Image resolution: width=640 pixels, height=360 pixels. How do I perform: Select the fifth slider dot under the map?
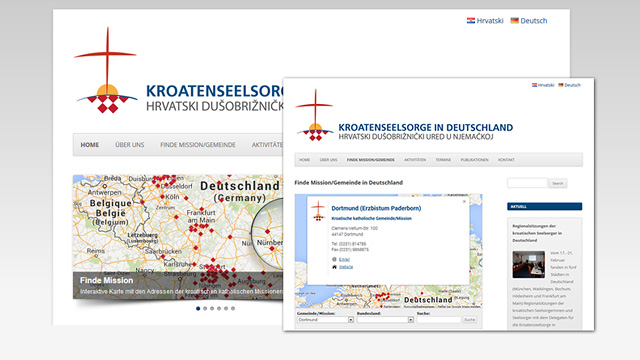click(226, 309)
